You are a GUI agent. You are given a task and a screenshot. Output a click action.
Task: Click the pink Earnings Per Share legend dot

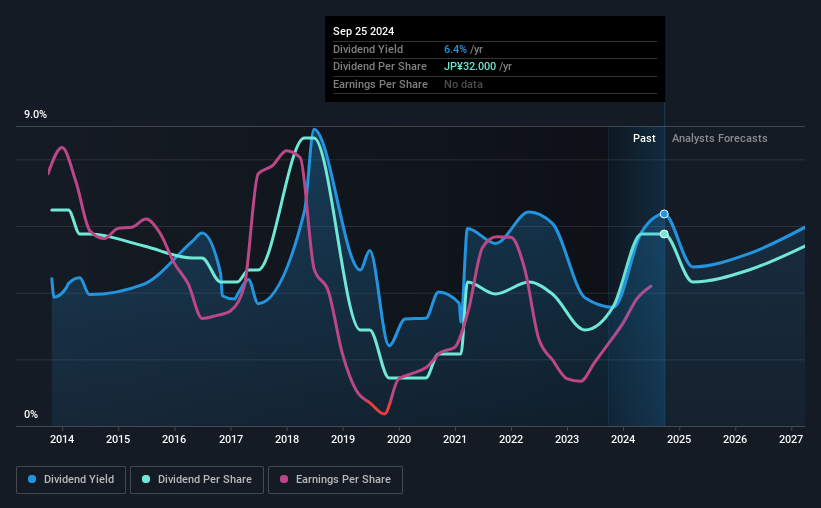(284, 479)
